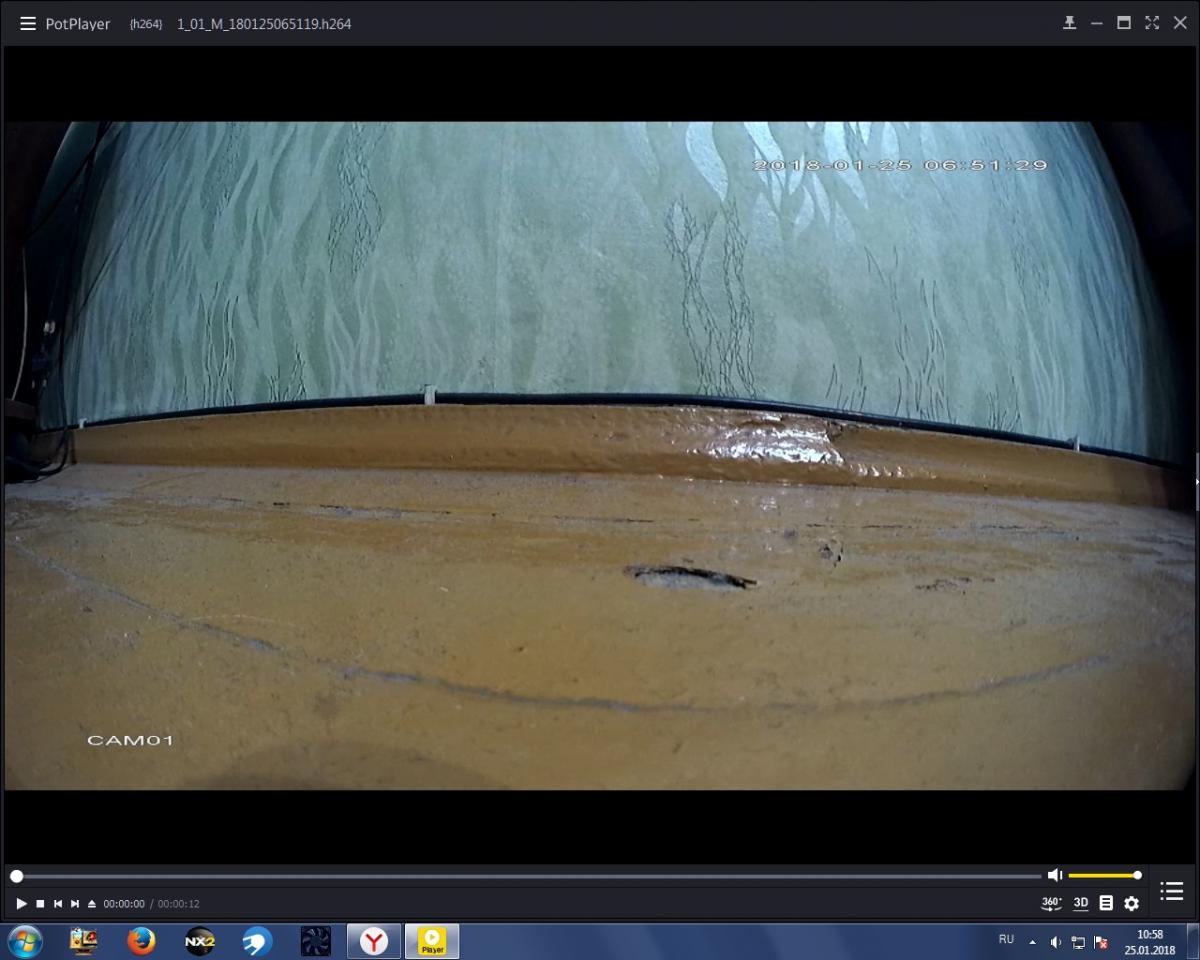Stop the video playback
This screenshot has width=1200, height=960.
coord(40,903)
